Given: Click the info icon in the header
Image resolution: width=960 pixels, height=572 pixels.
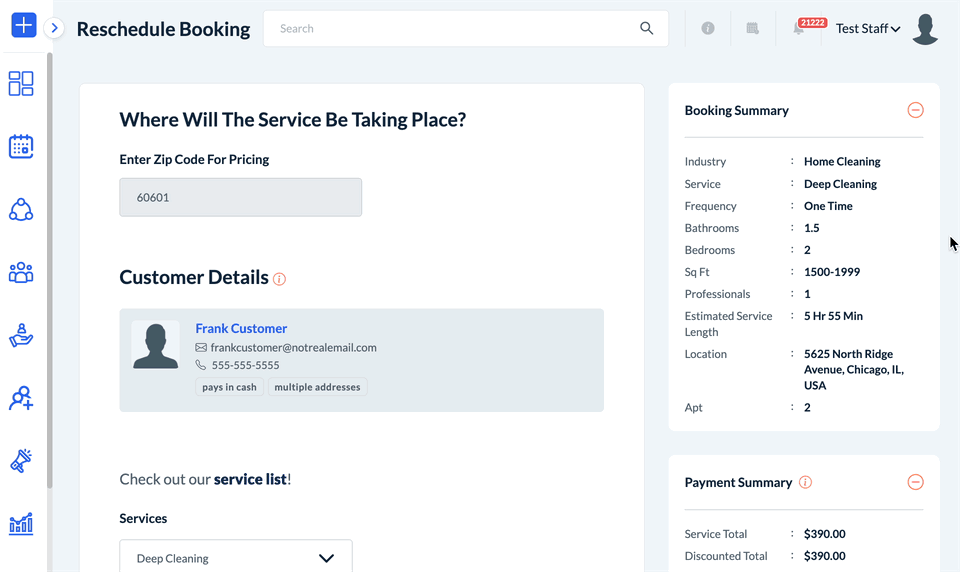Looking at the screenshot, I should 708,29.
